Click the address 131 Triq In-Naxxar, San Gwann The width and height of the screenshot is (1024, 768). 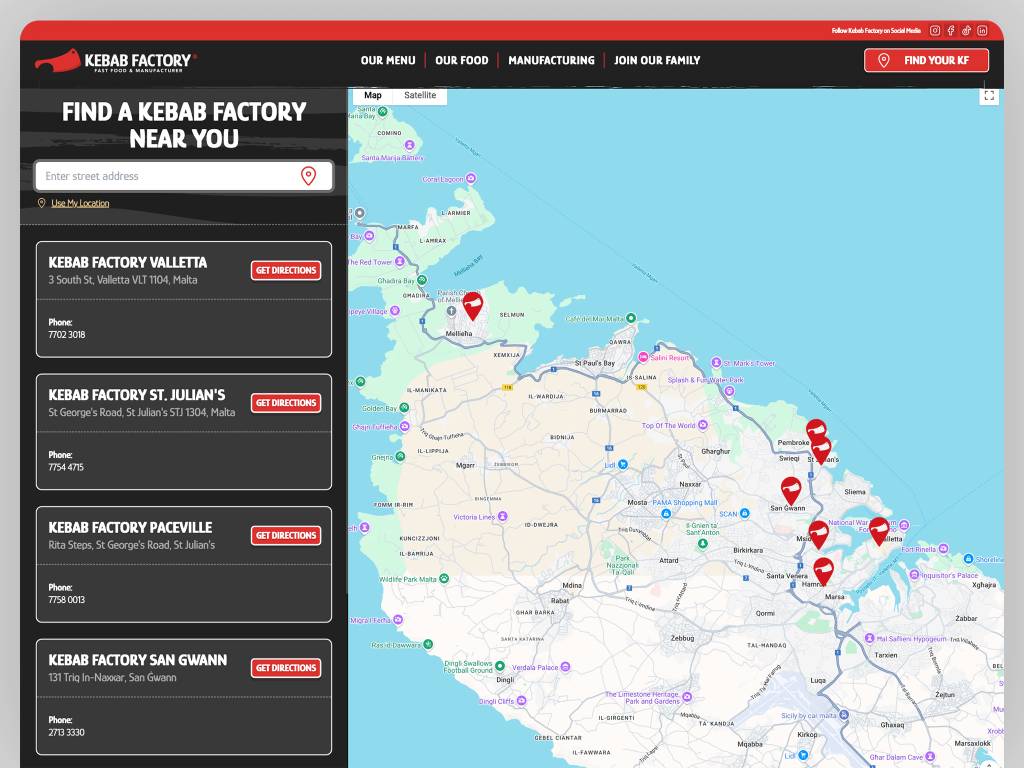tap(112, 677)
